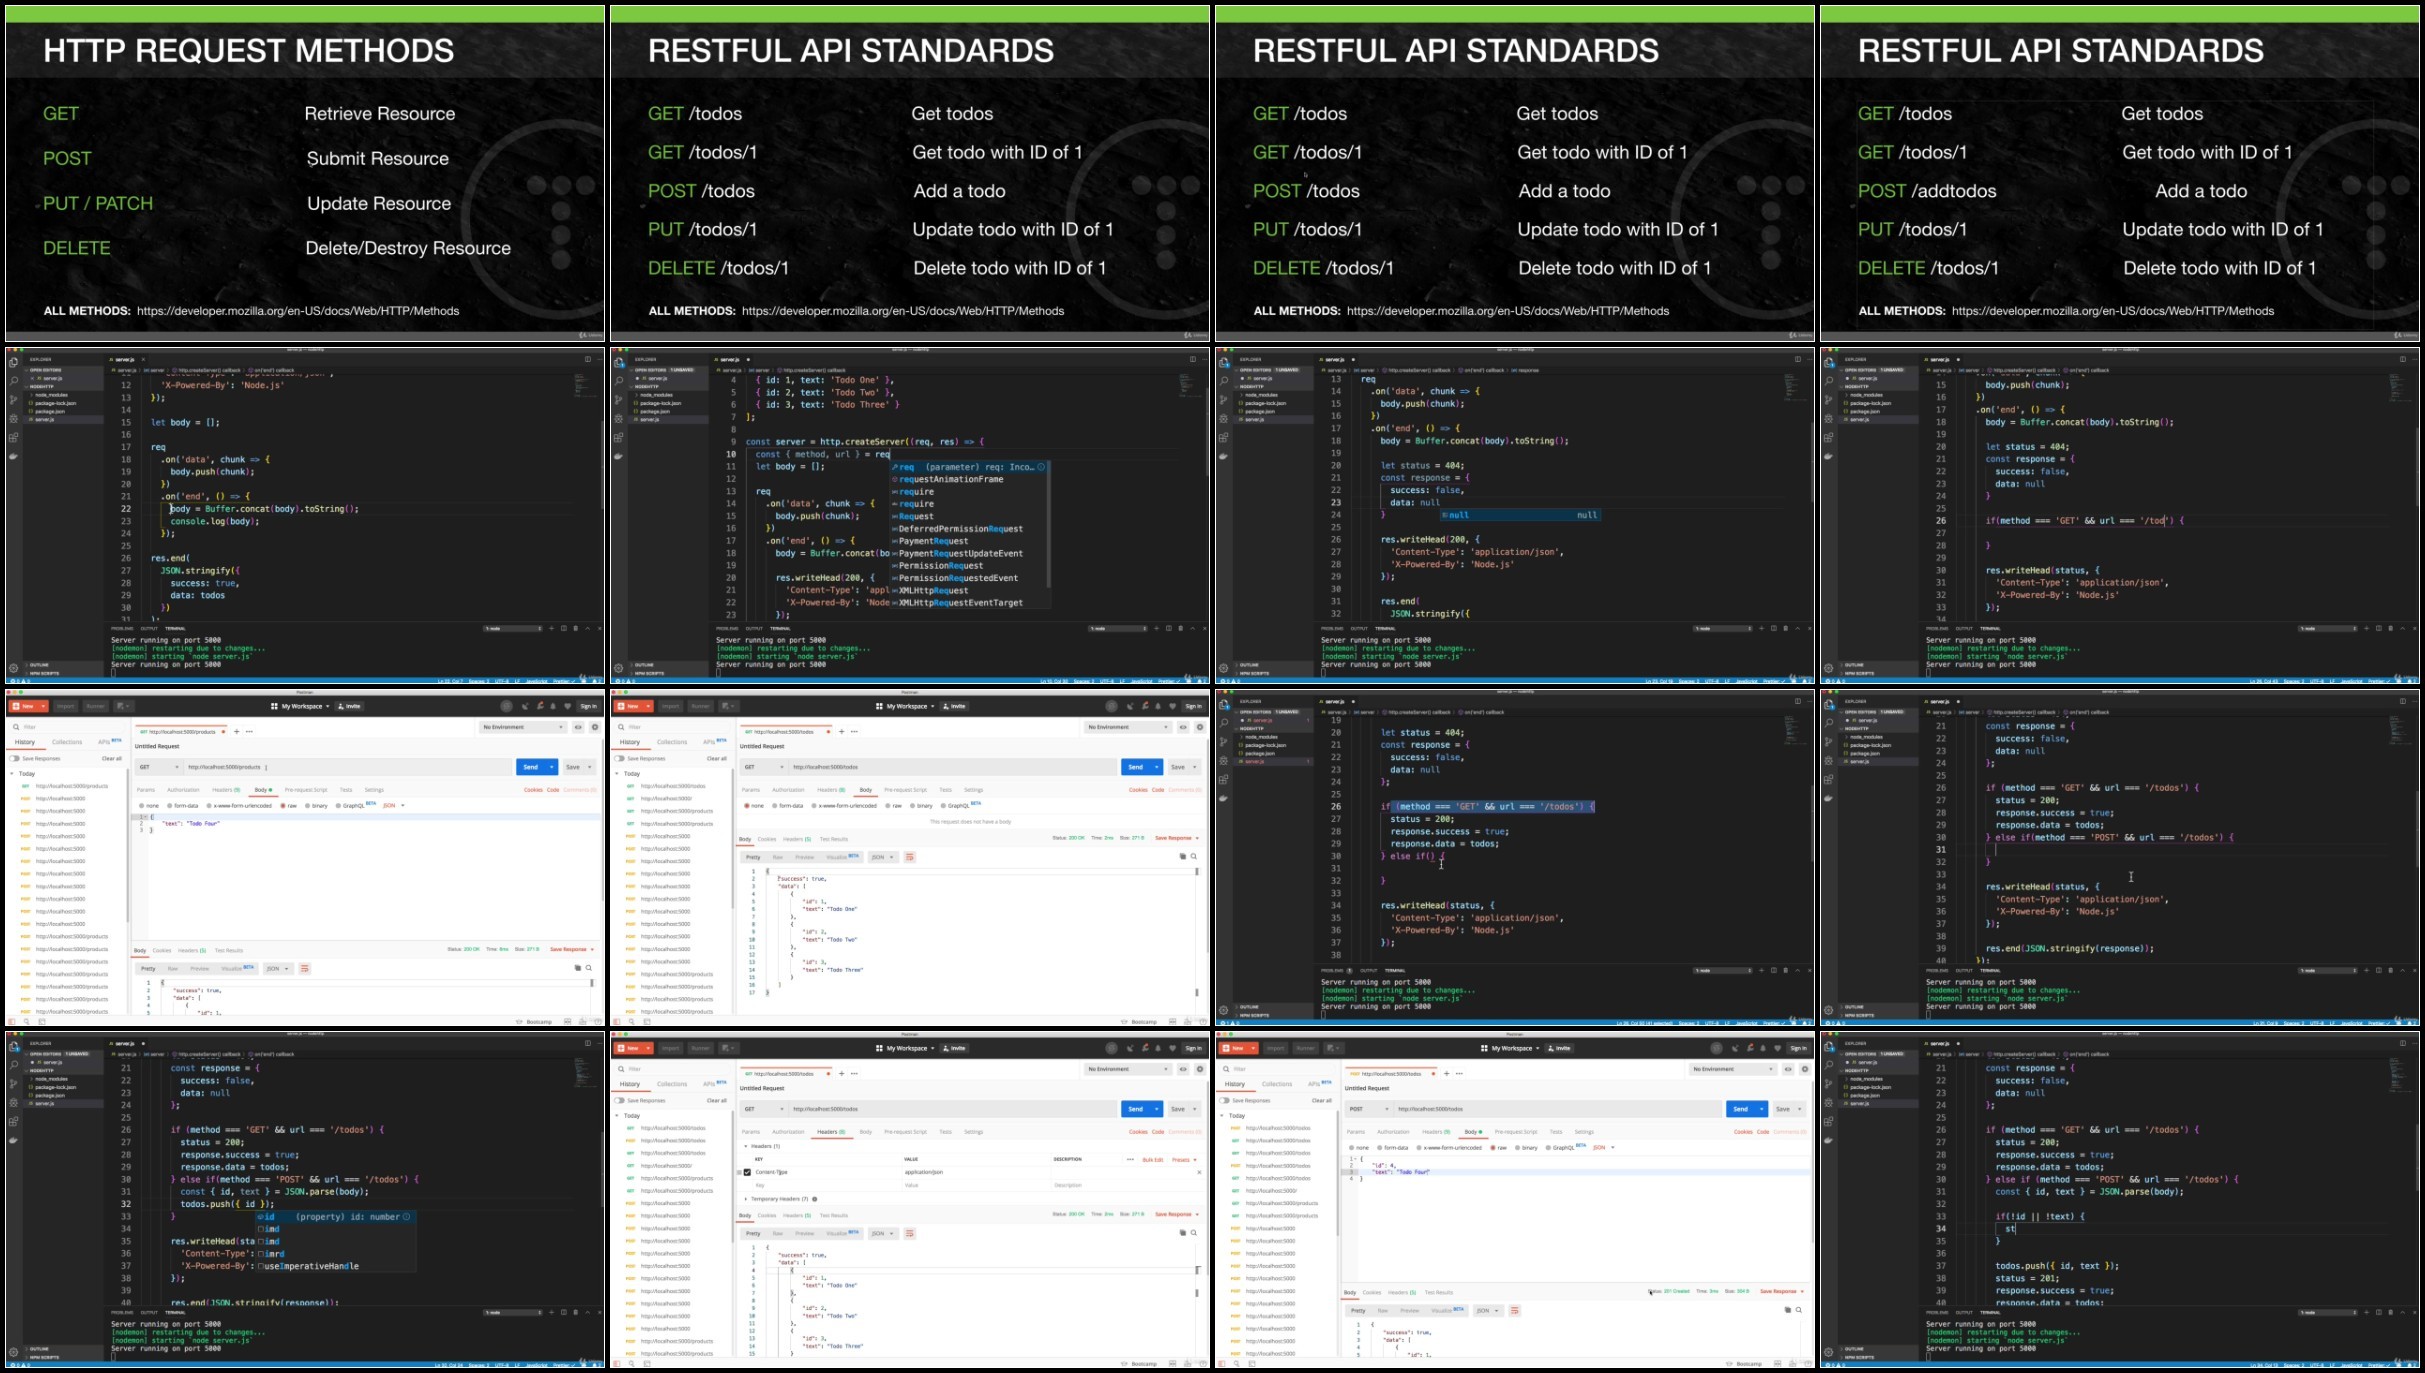This screenshot has width=2425, height=1373.
Task: Click Docker whale icon, status = 201 VS Code frame
Action: 1828,1141
